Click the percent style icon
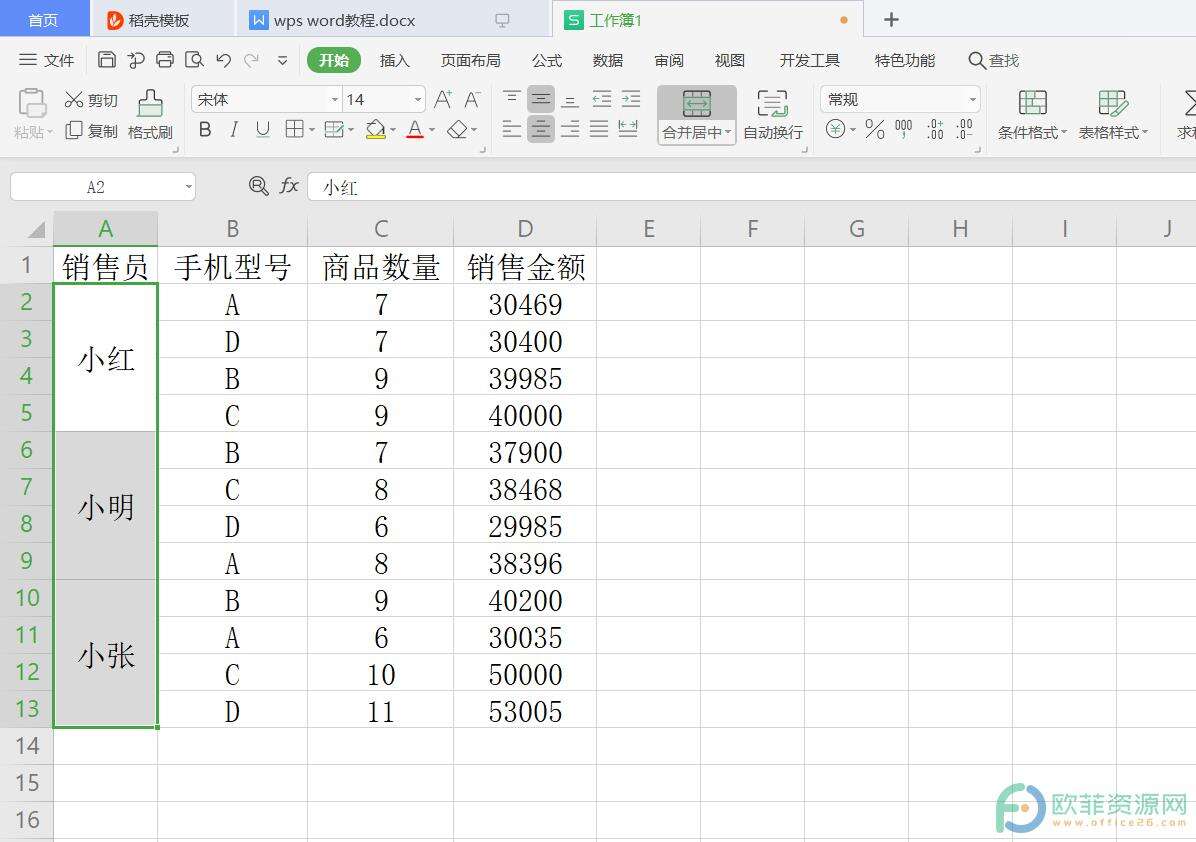The image size is (1196, 842). [x=875, y=130]
